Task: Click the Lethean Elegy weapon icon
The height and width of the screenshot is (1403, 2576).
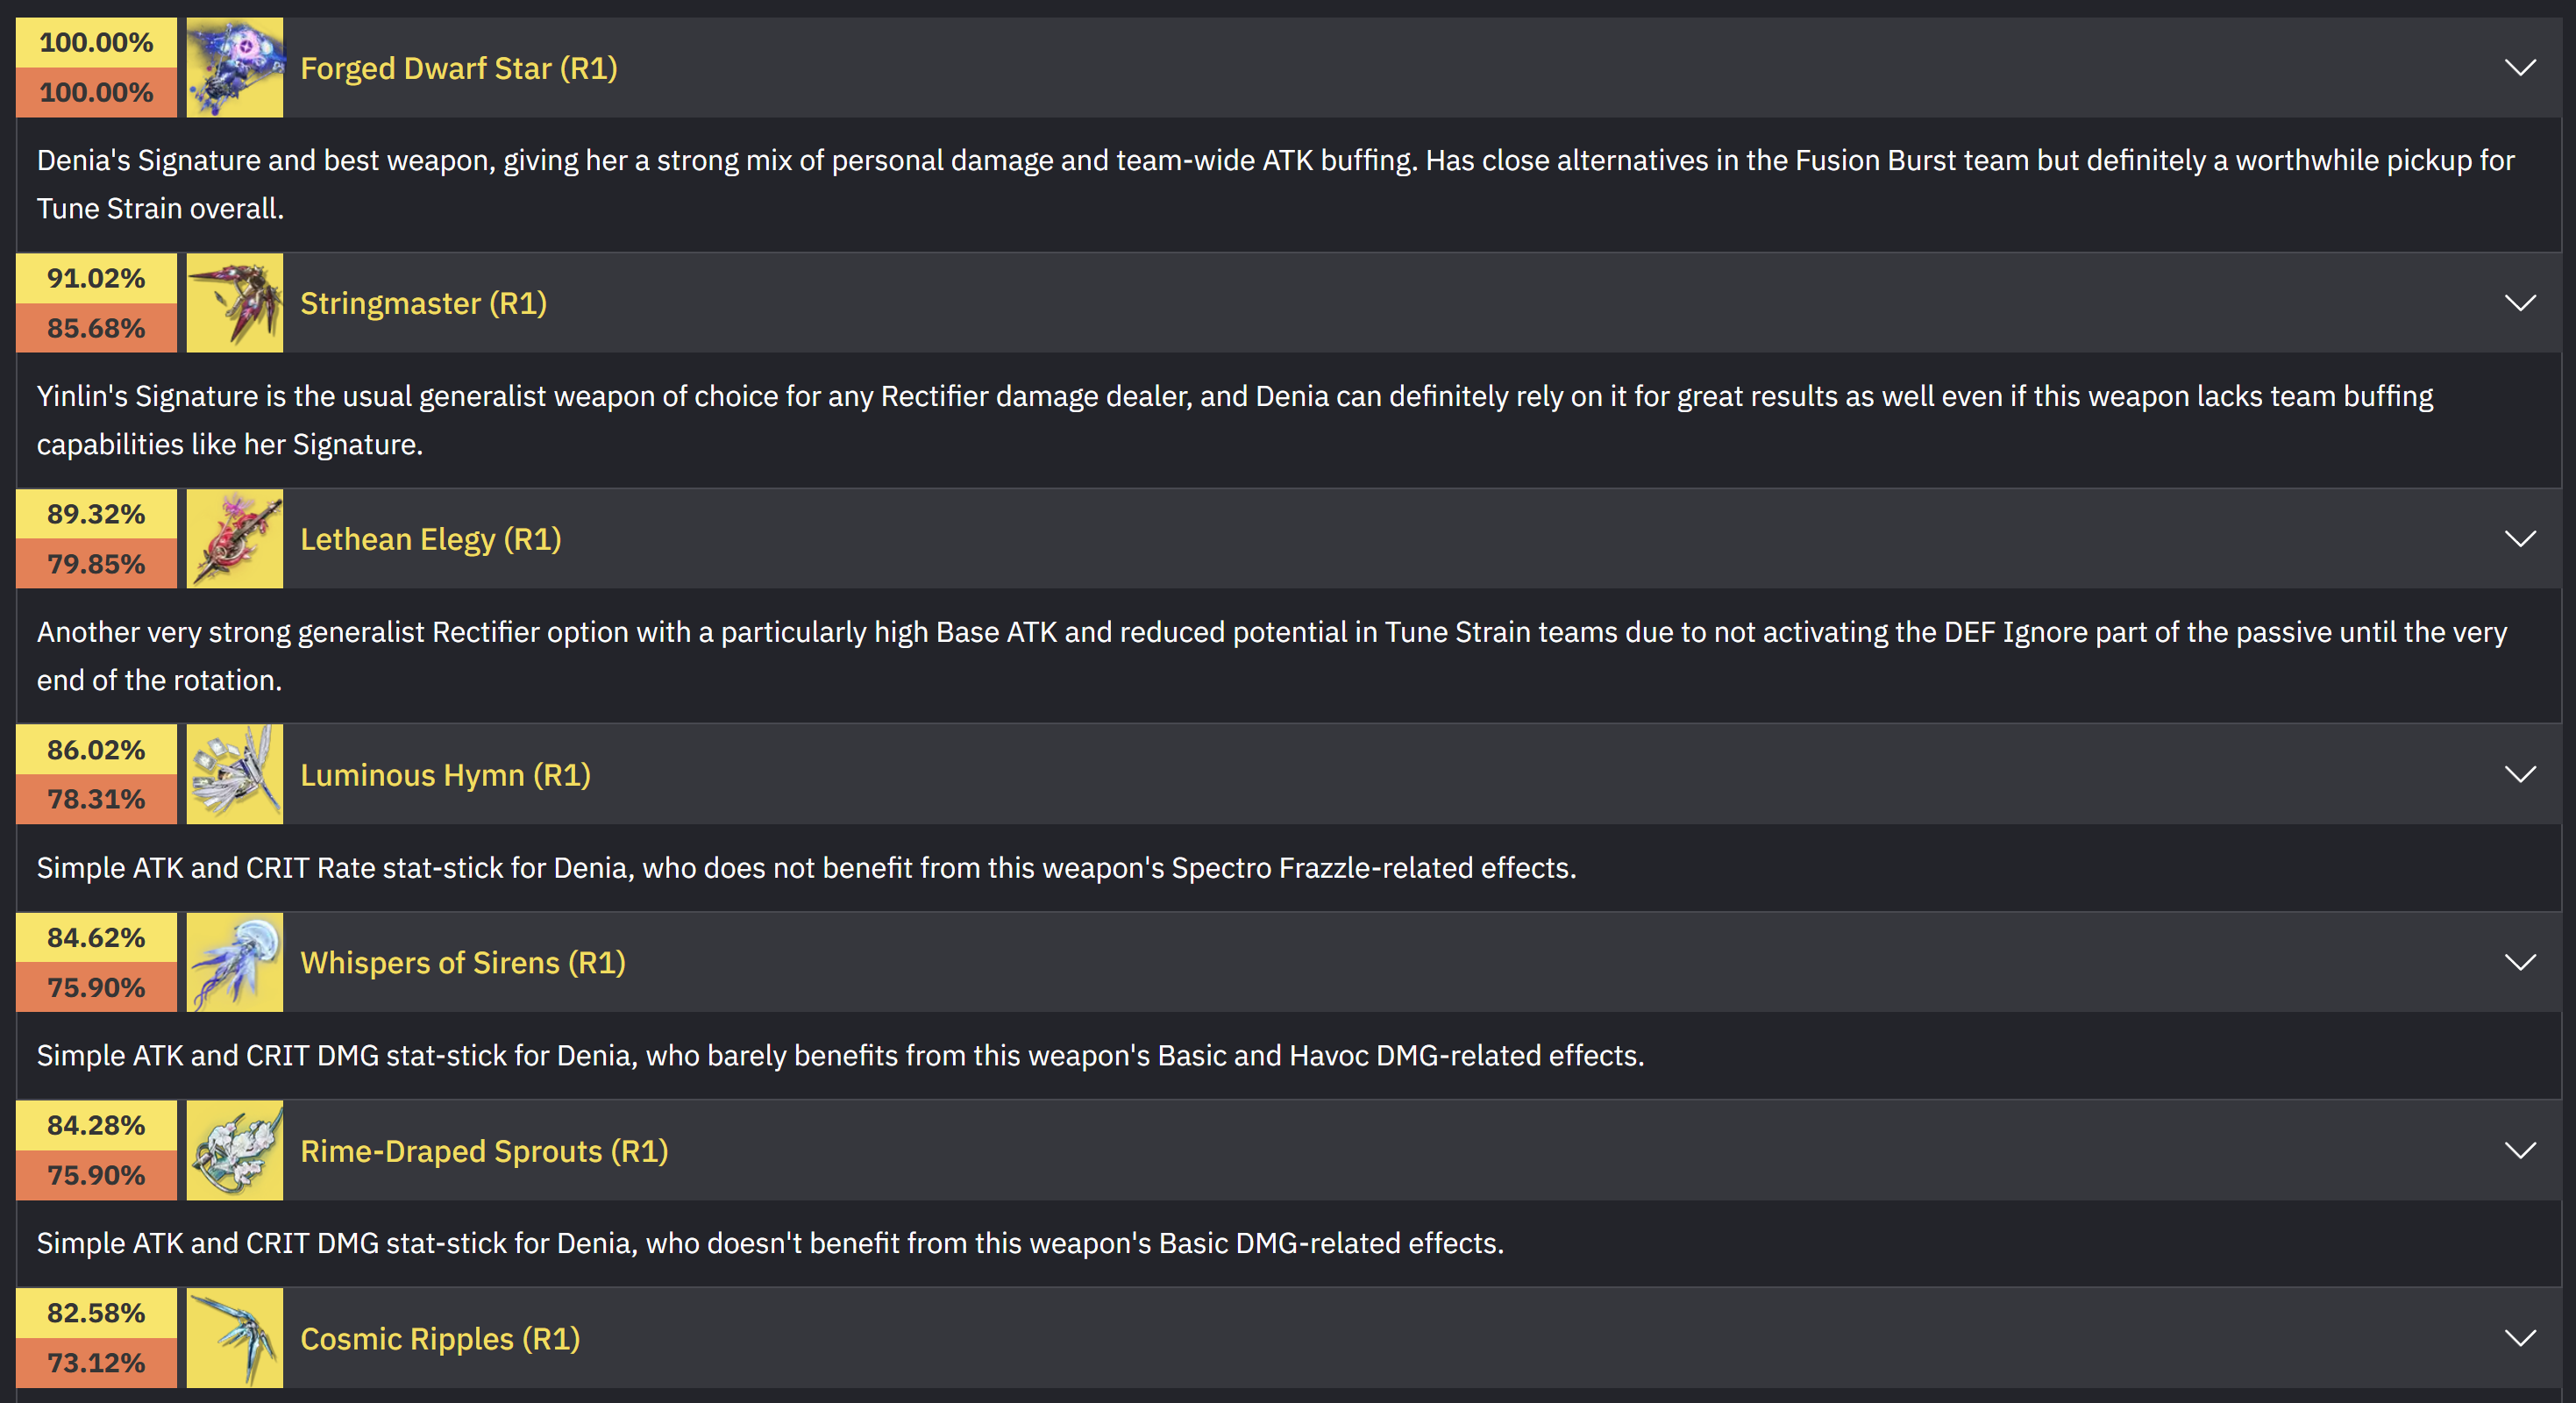Action: click(235, 539)
